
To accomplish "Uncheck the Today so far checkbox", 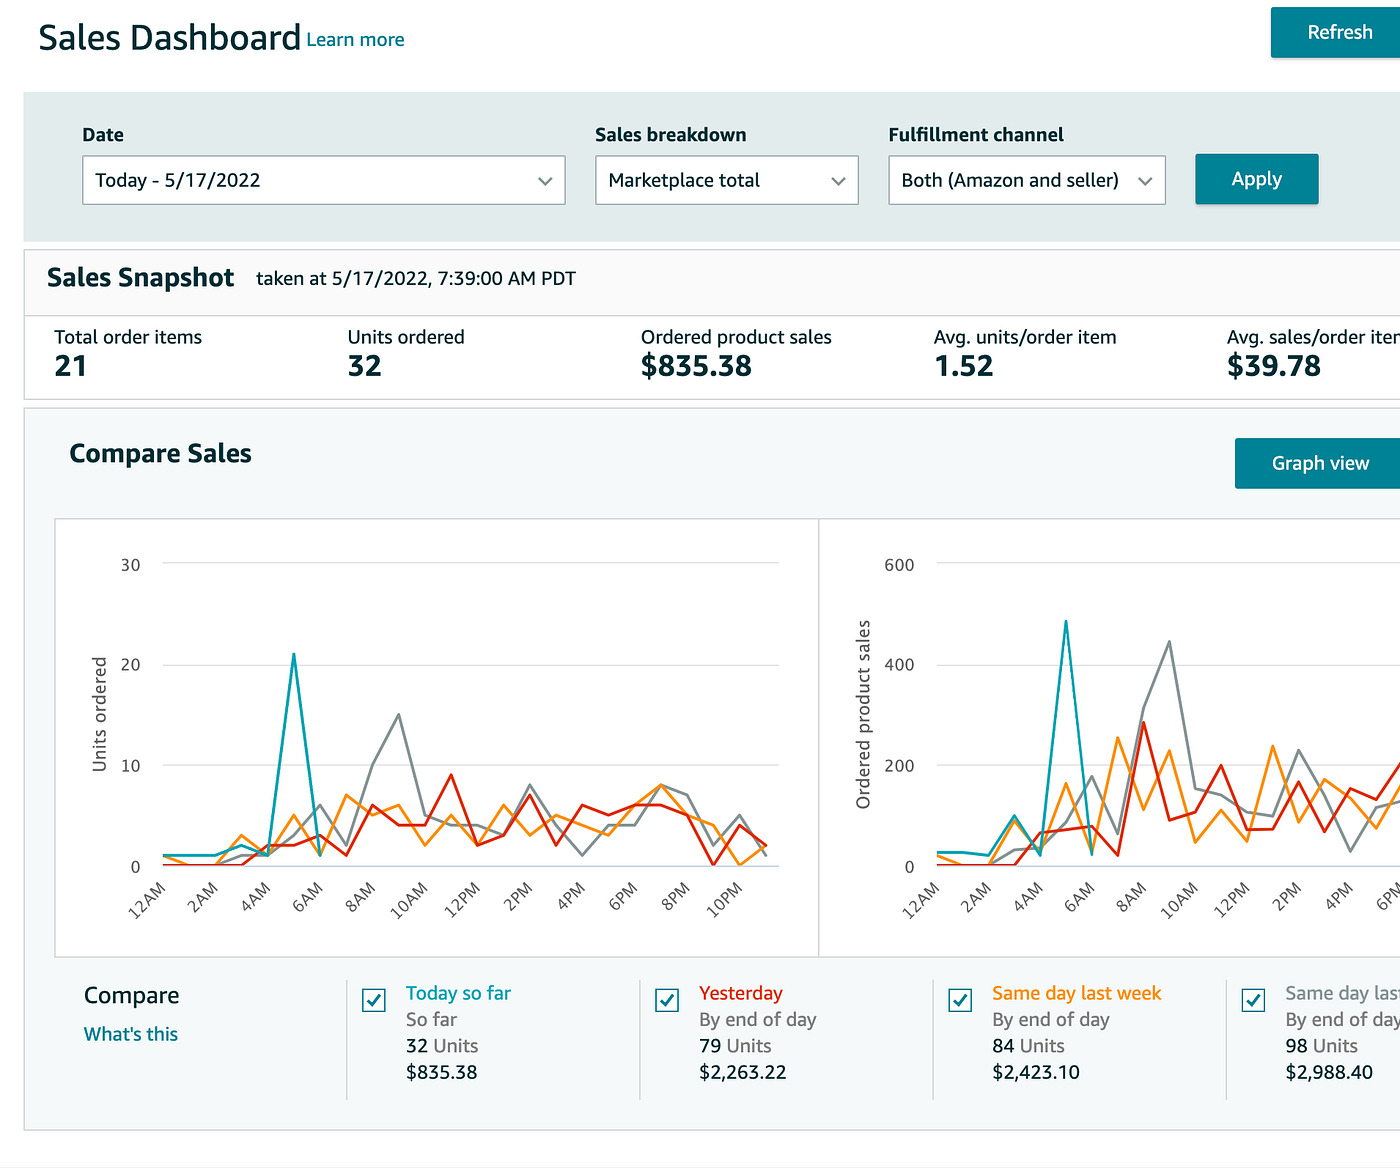I will [x=374, y=1000].
